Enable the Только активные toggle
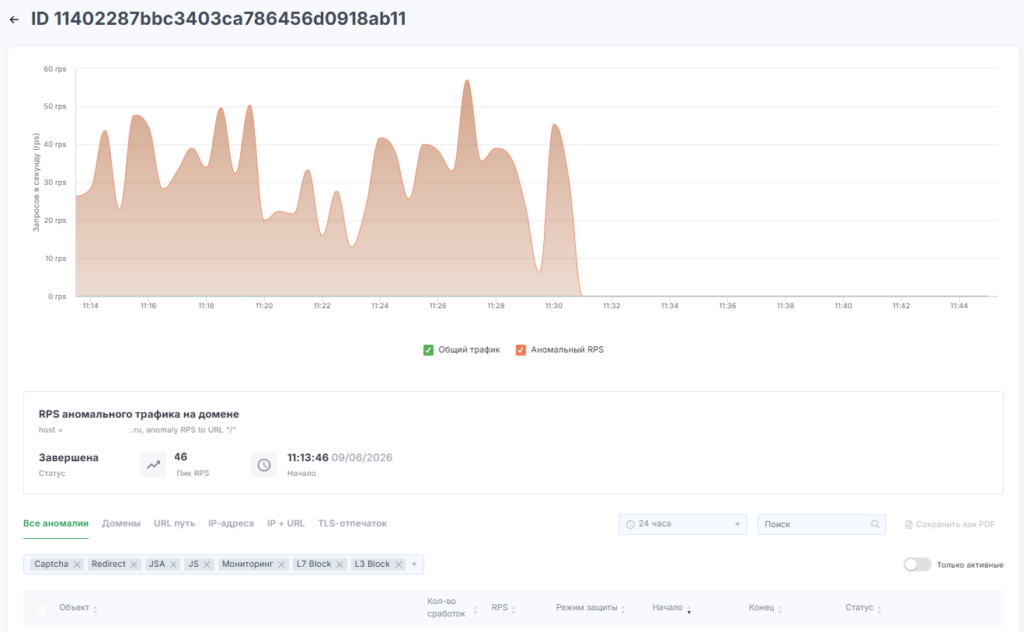The height and width of the screenshot is (632, 1024). [x=917, y=565]
